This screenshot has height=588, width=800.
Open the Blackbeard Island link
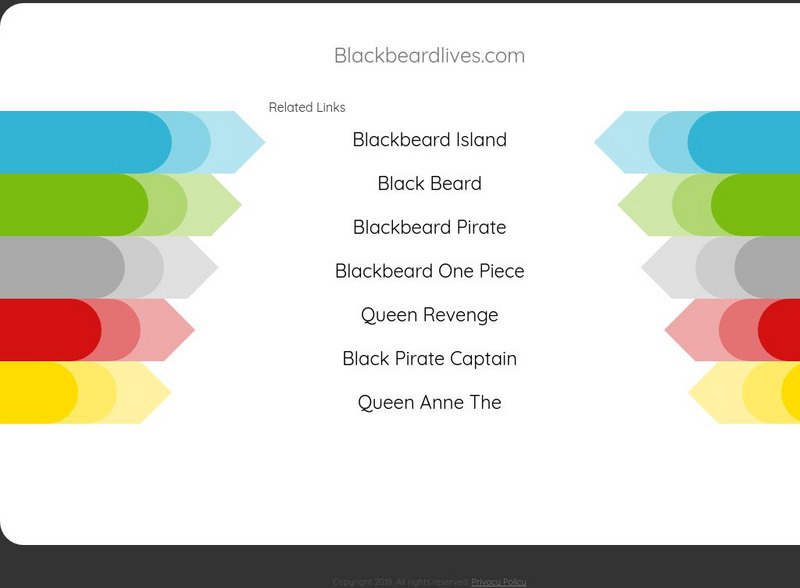429,140
